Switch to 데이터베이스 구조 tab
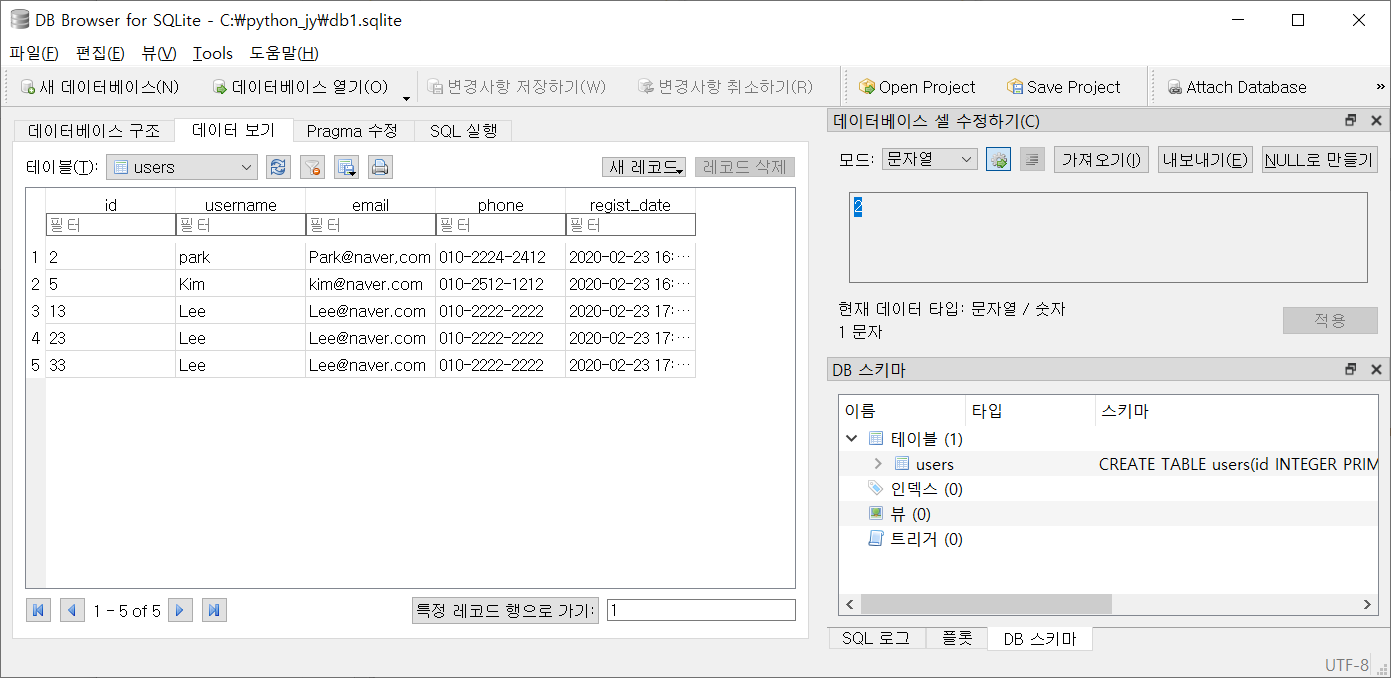Viewport: 1391px width, 678px height. pos(94,131)
